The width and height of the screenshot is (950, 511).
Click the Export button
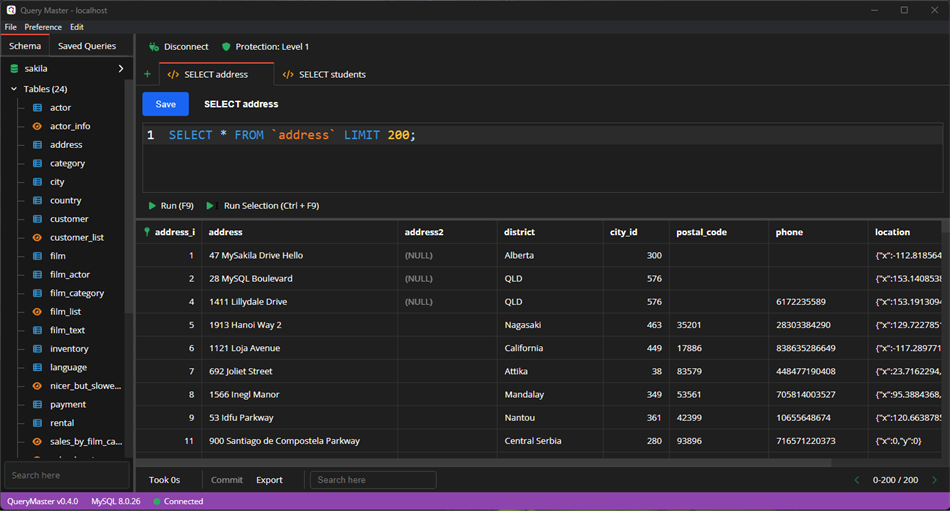269,480
